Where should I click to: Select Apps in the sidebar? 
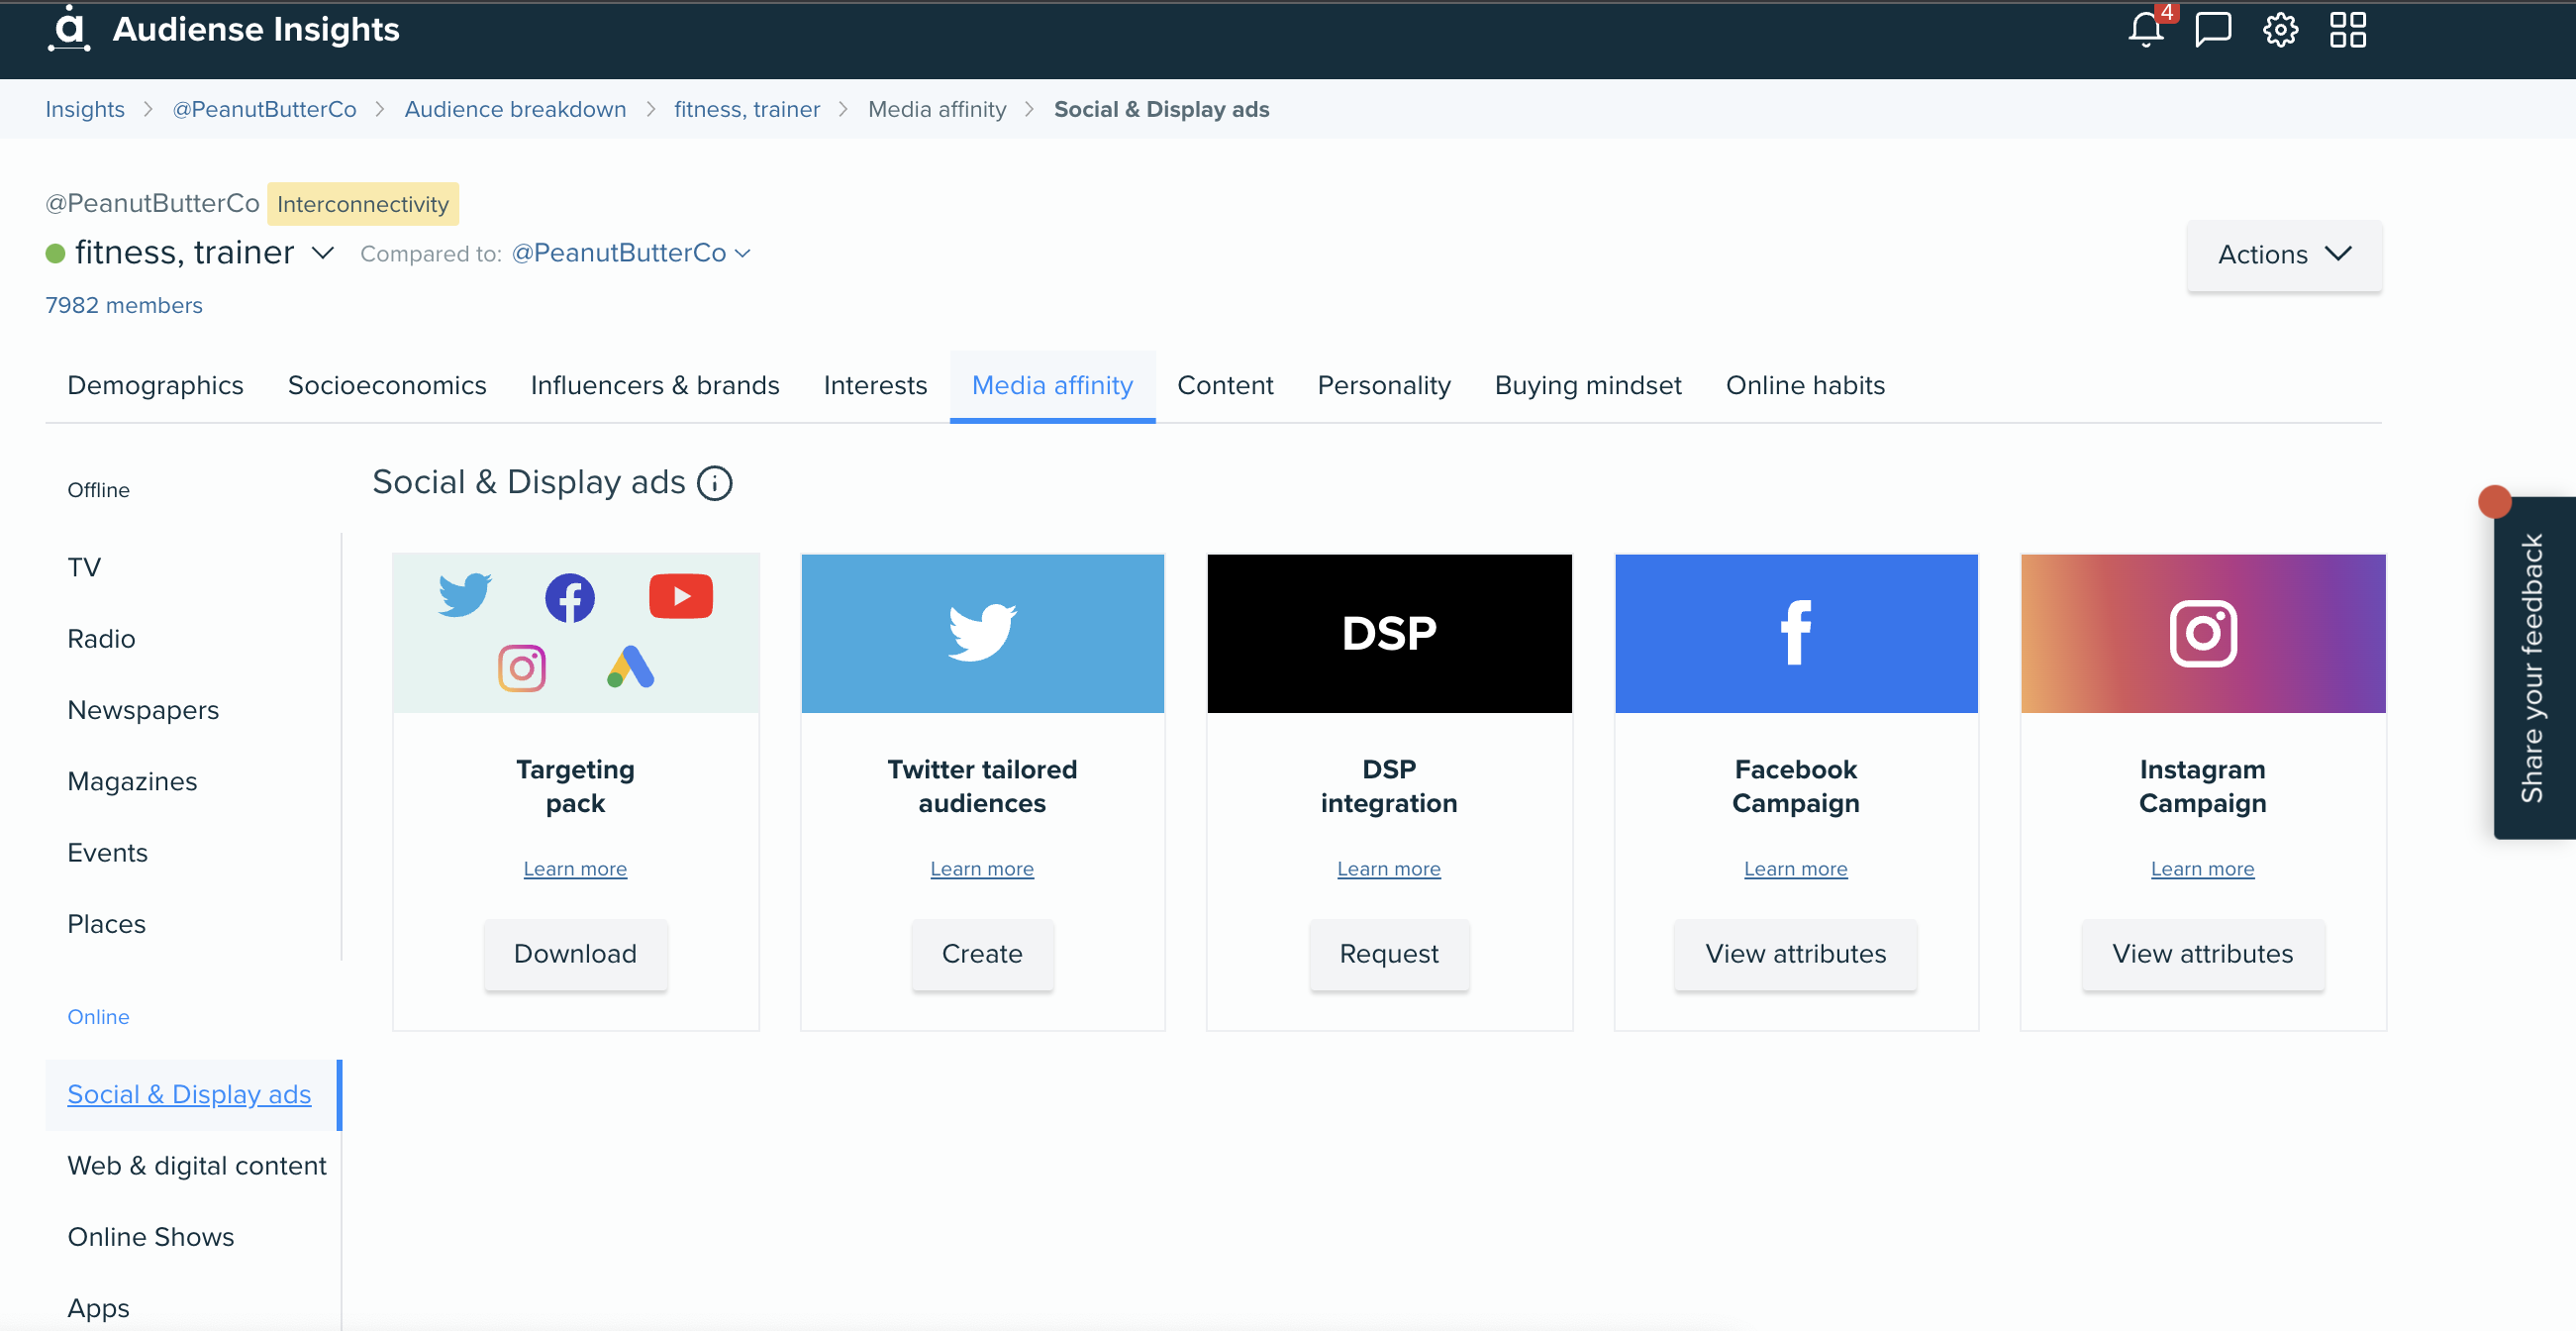[98, 1309]
